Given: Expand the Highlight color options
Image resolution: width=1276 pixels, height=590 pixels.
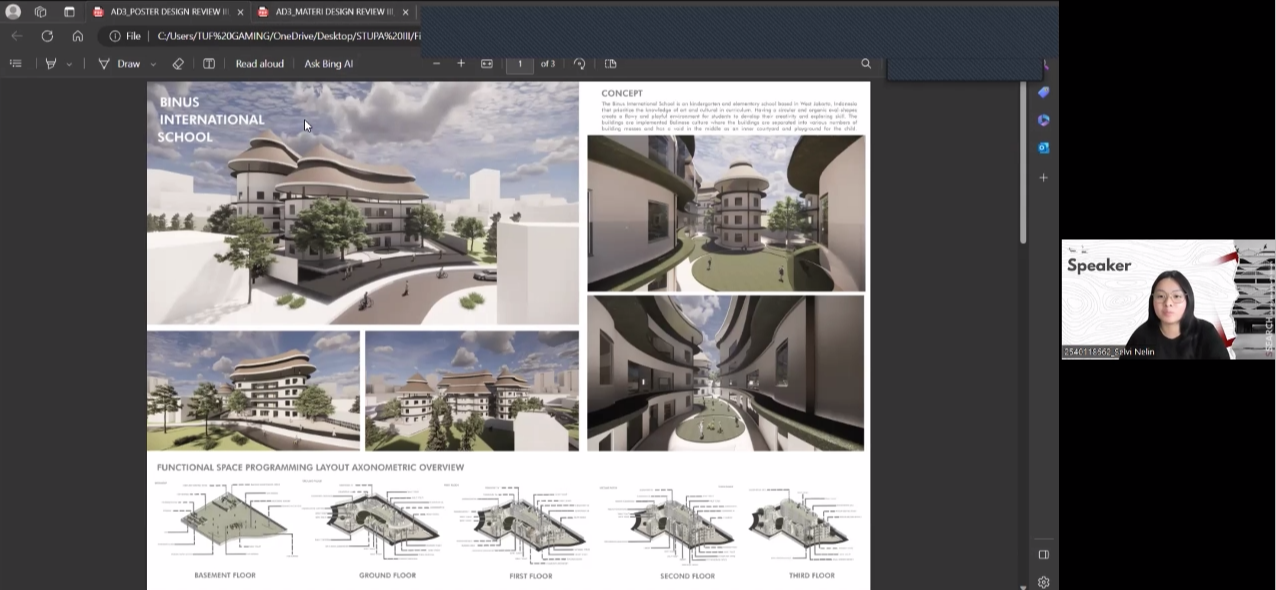Looking at the screenshot, I should coord(69,64).
